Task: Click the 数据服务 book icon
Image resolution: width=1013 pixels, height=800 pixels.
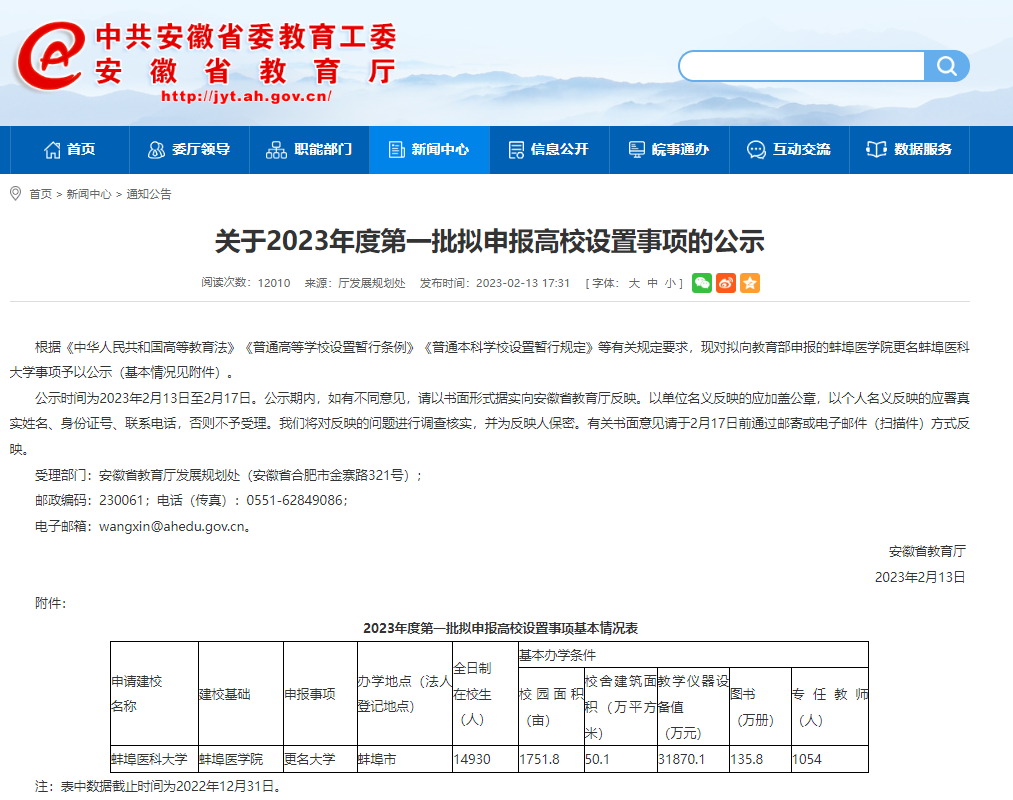Action: (x=876, y=150)
